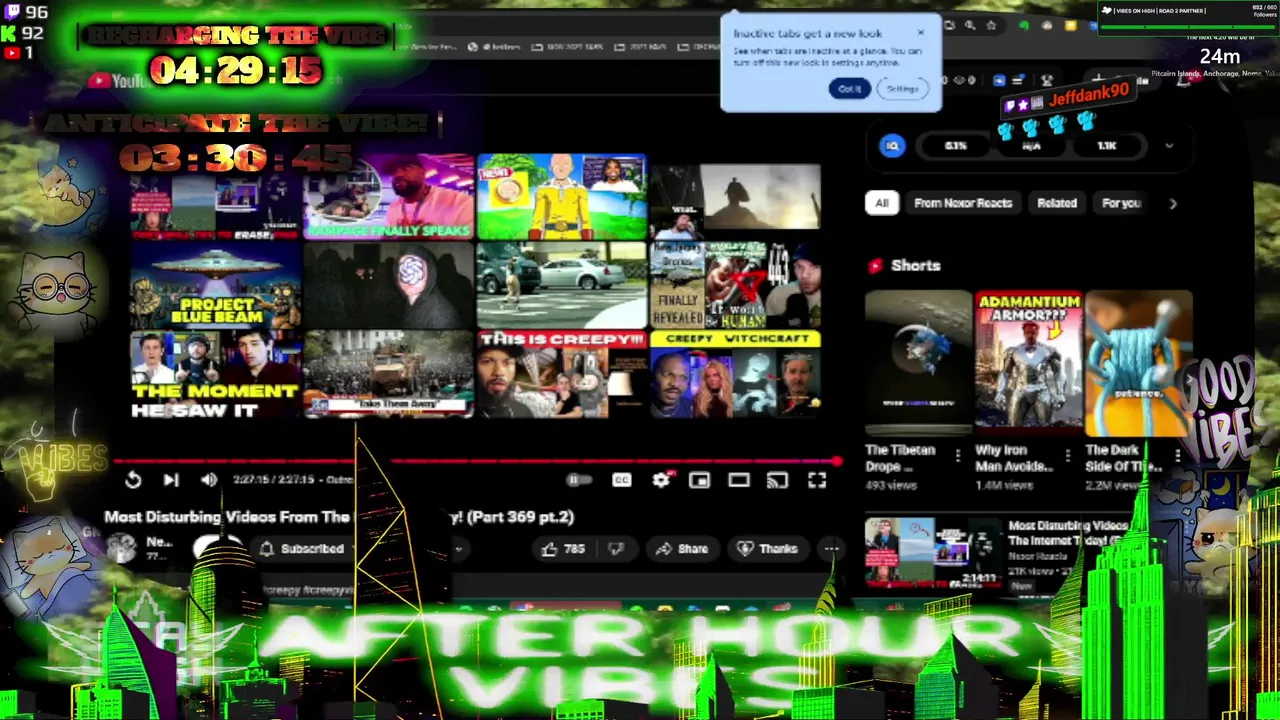
Task: Enable miniplayer mode icon
Action: 699,481
